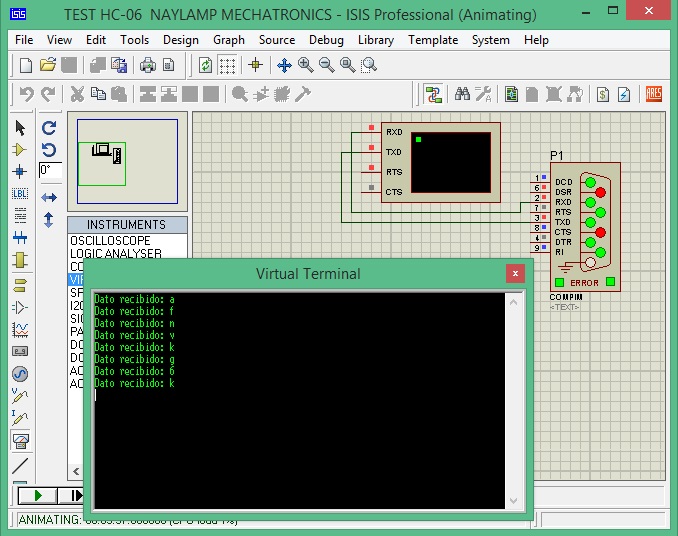Click the COMPIM P1 serial port component

585,227
